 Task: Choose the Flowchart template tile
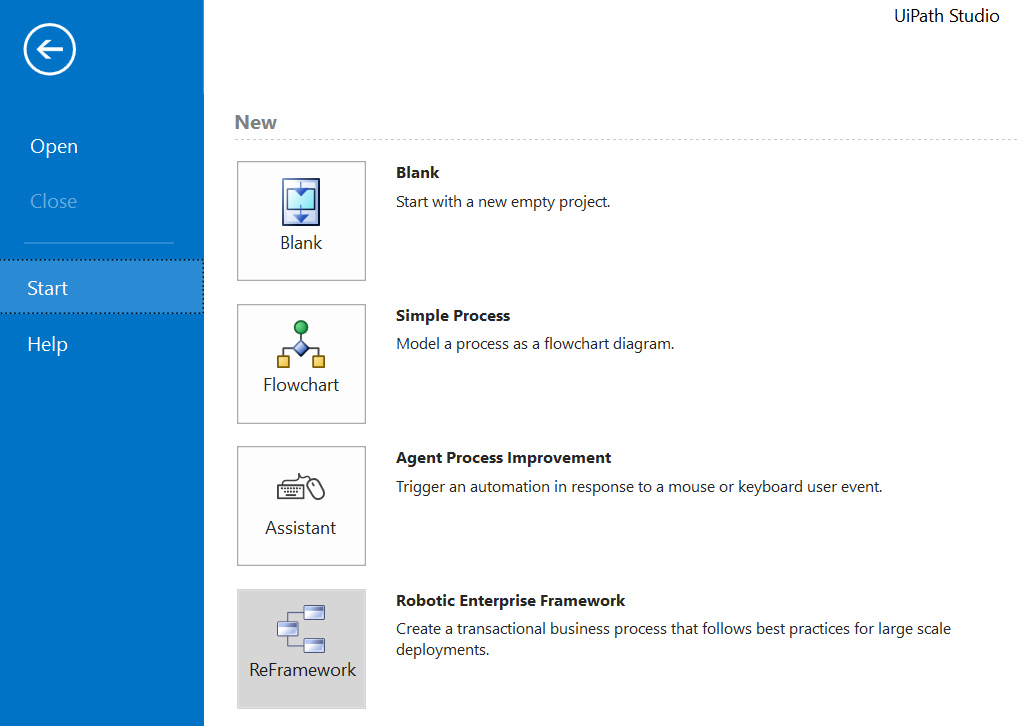tap(302, 364)
